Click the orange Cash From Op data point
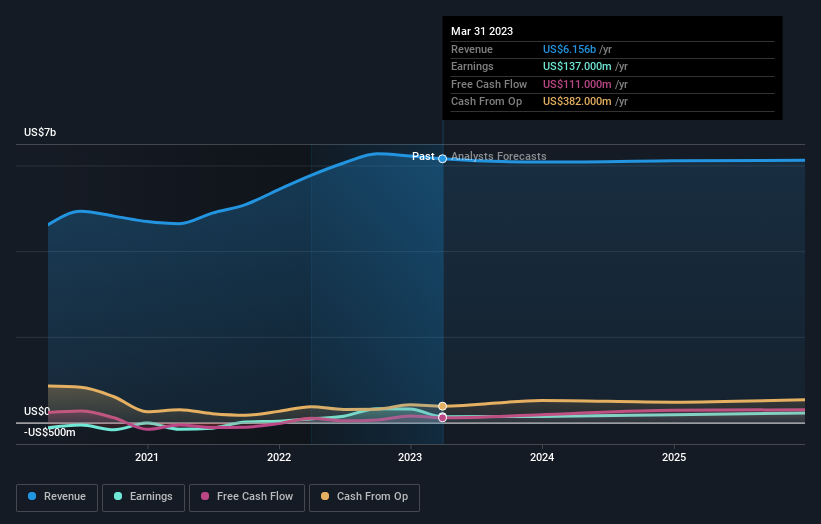821x524 pixels. tap(442, 406)
